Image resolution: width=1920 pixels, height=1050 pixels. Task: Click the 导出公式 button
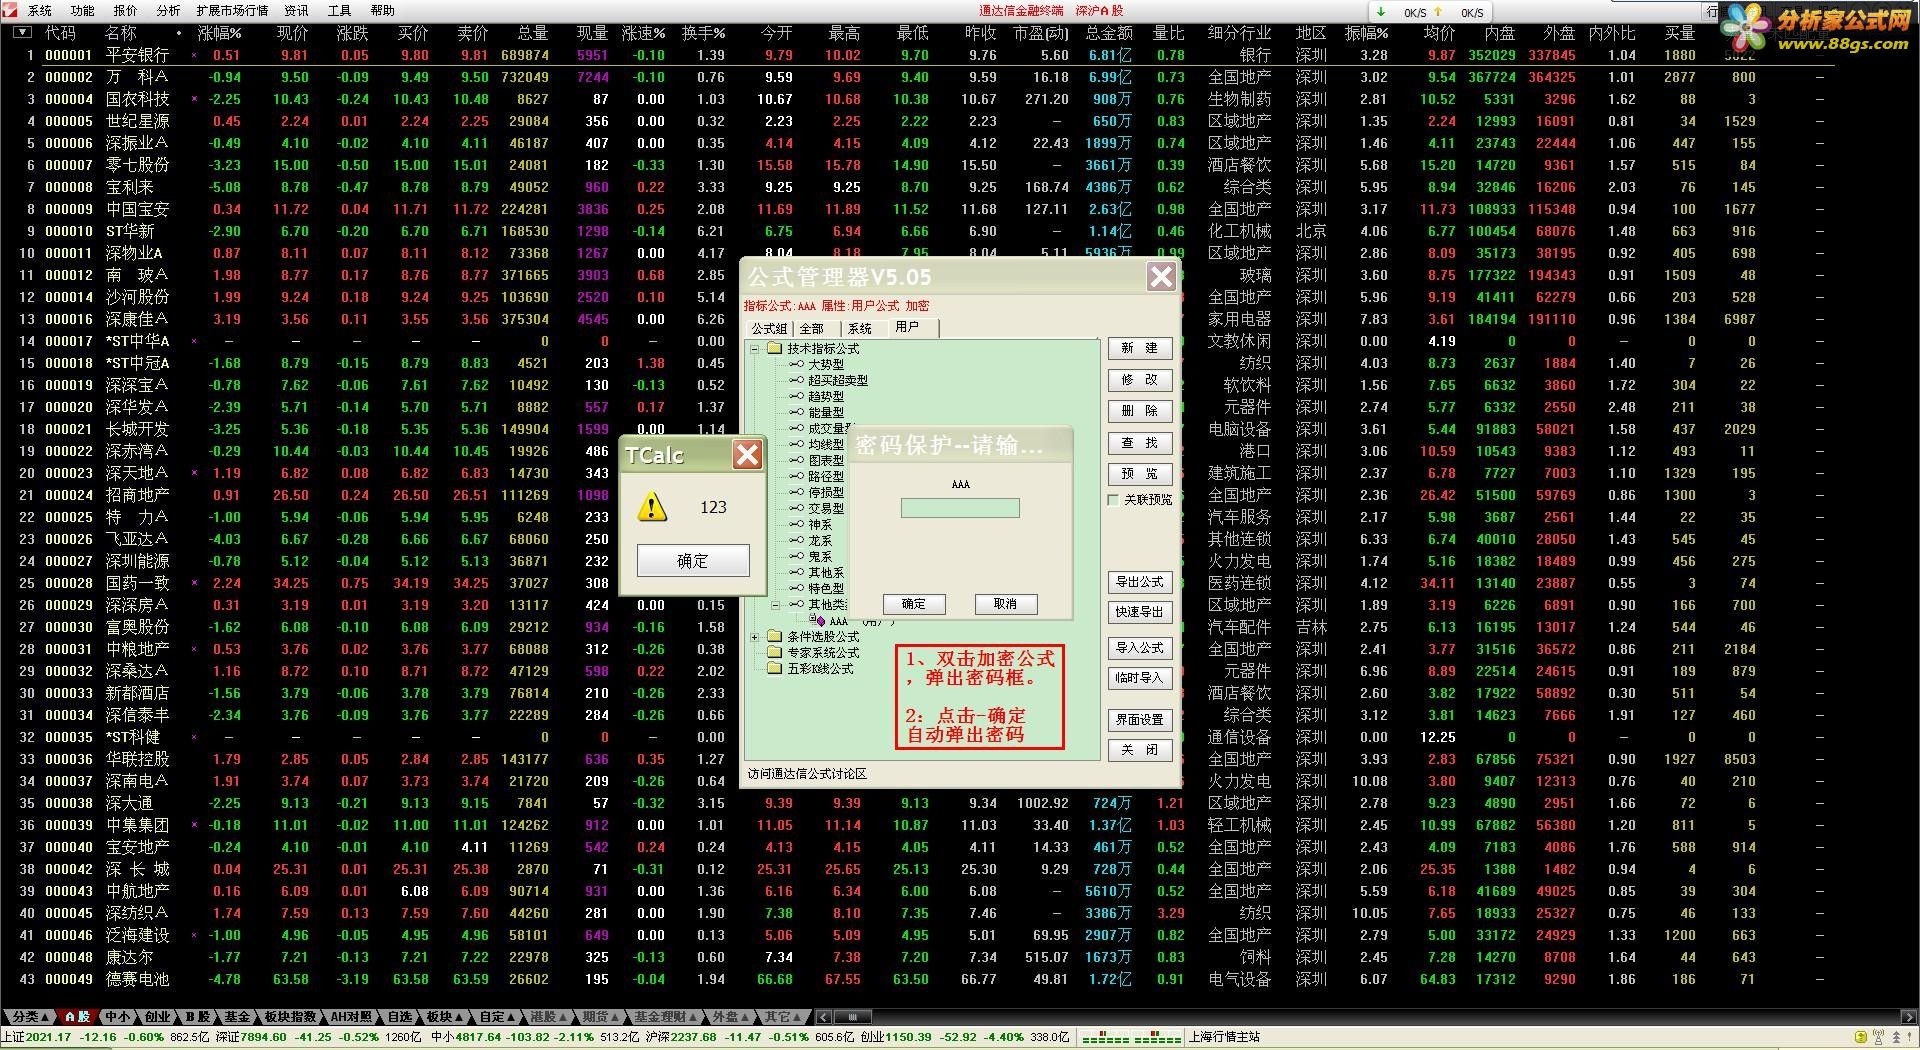1139,582
